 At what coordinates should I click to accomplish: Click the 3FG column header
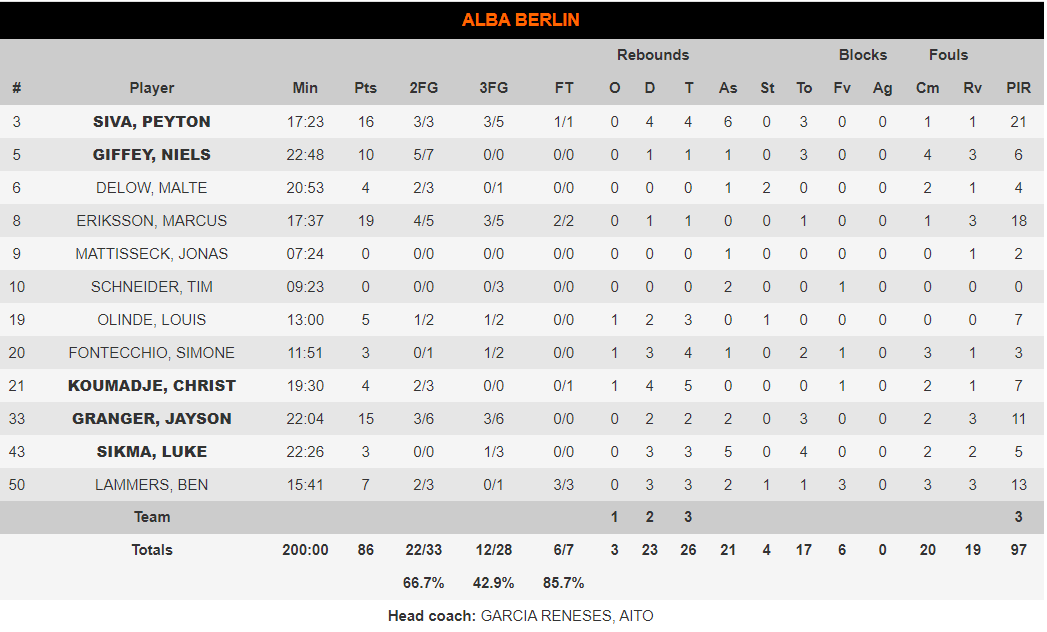coord(494,88)
